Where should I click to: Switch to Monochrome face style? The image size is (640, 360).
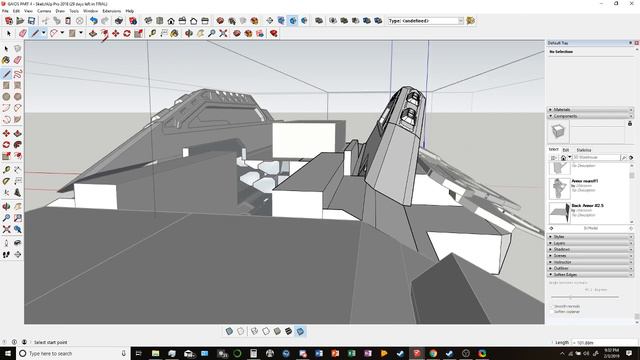pos(300,331)
